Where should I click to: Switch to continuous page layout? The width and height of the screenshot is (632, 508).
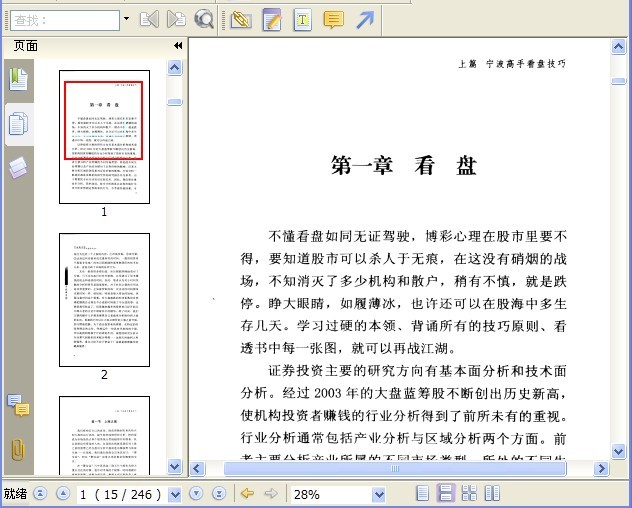point(445,493)
